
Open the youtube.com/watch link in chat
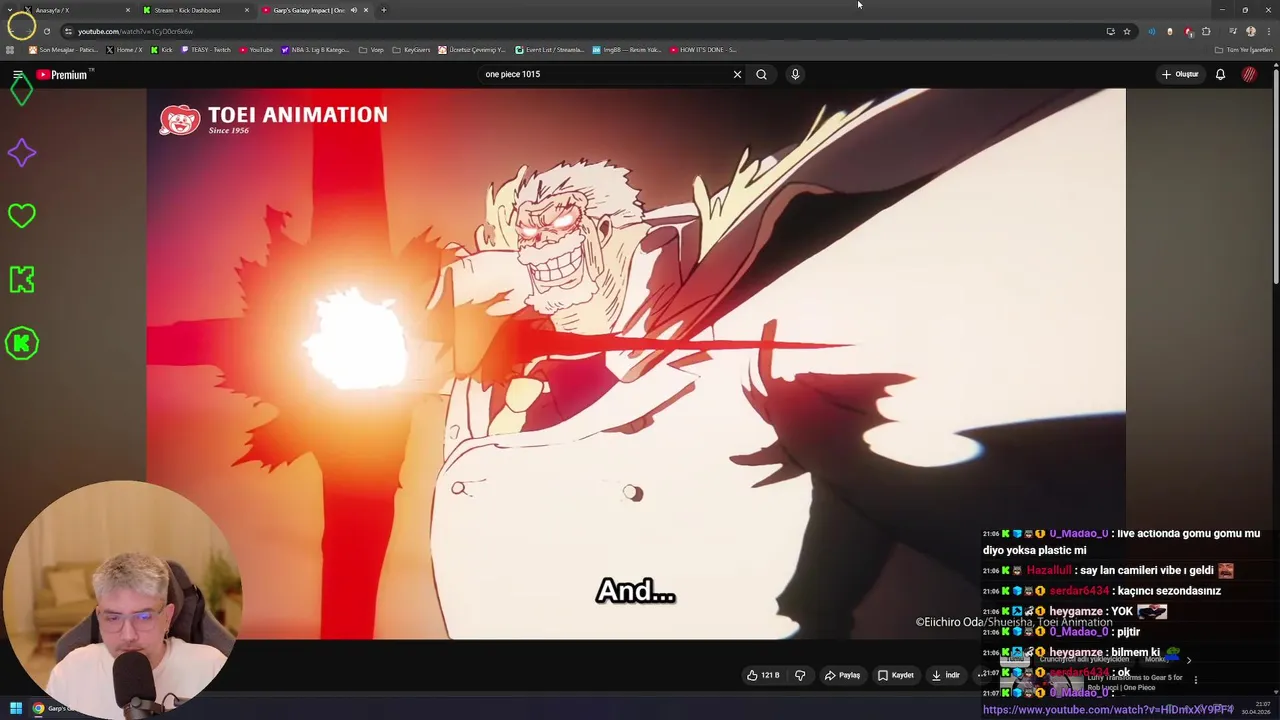1108,710
